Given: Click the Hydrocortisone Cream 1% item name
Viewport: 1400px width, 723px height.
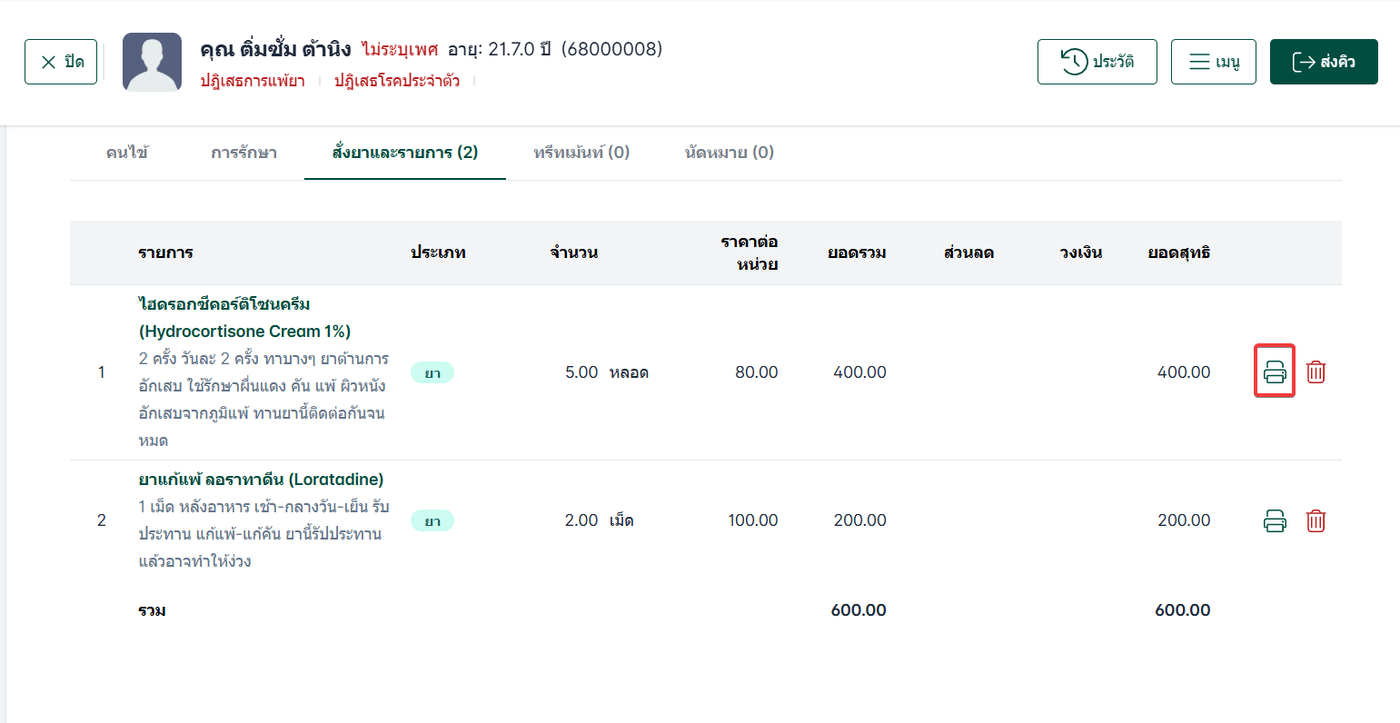Looking at the screenshot, I should click(244, 317).
